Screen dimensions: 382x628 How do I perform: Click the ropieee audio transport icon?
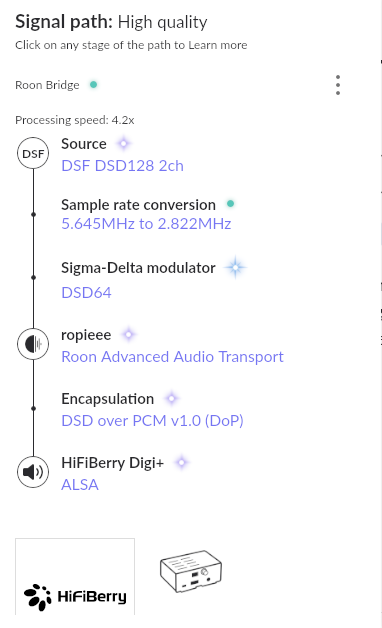tap(33, 344)
